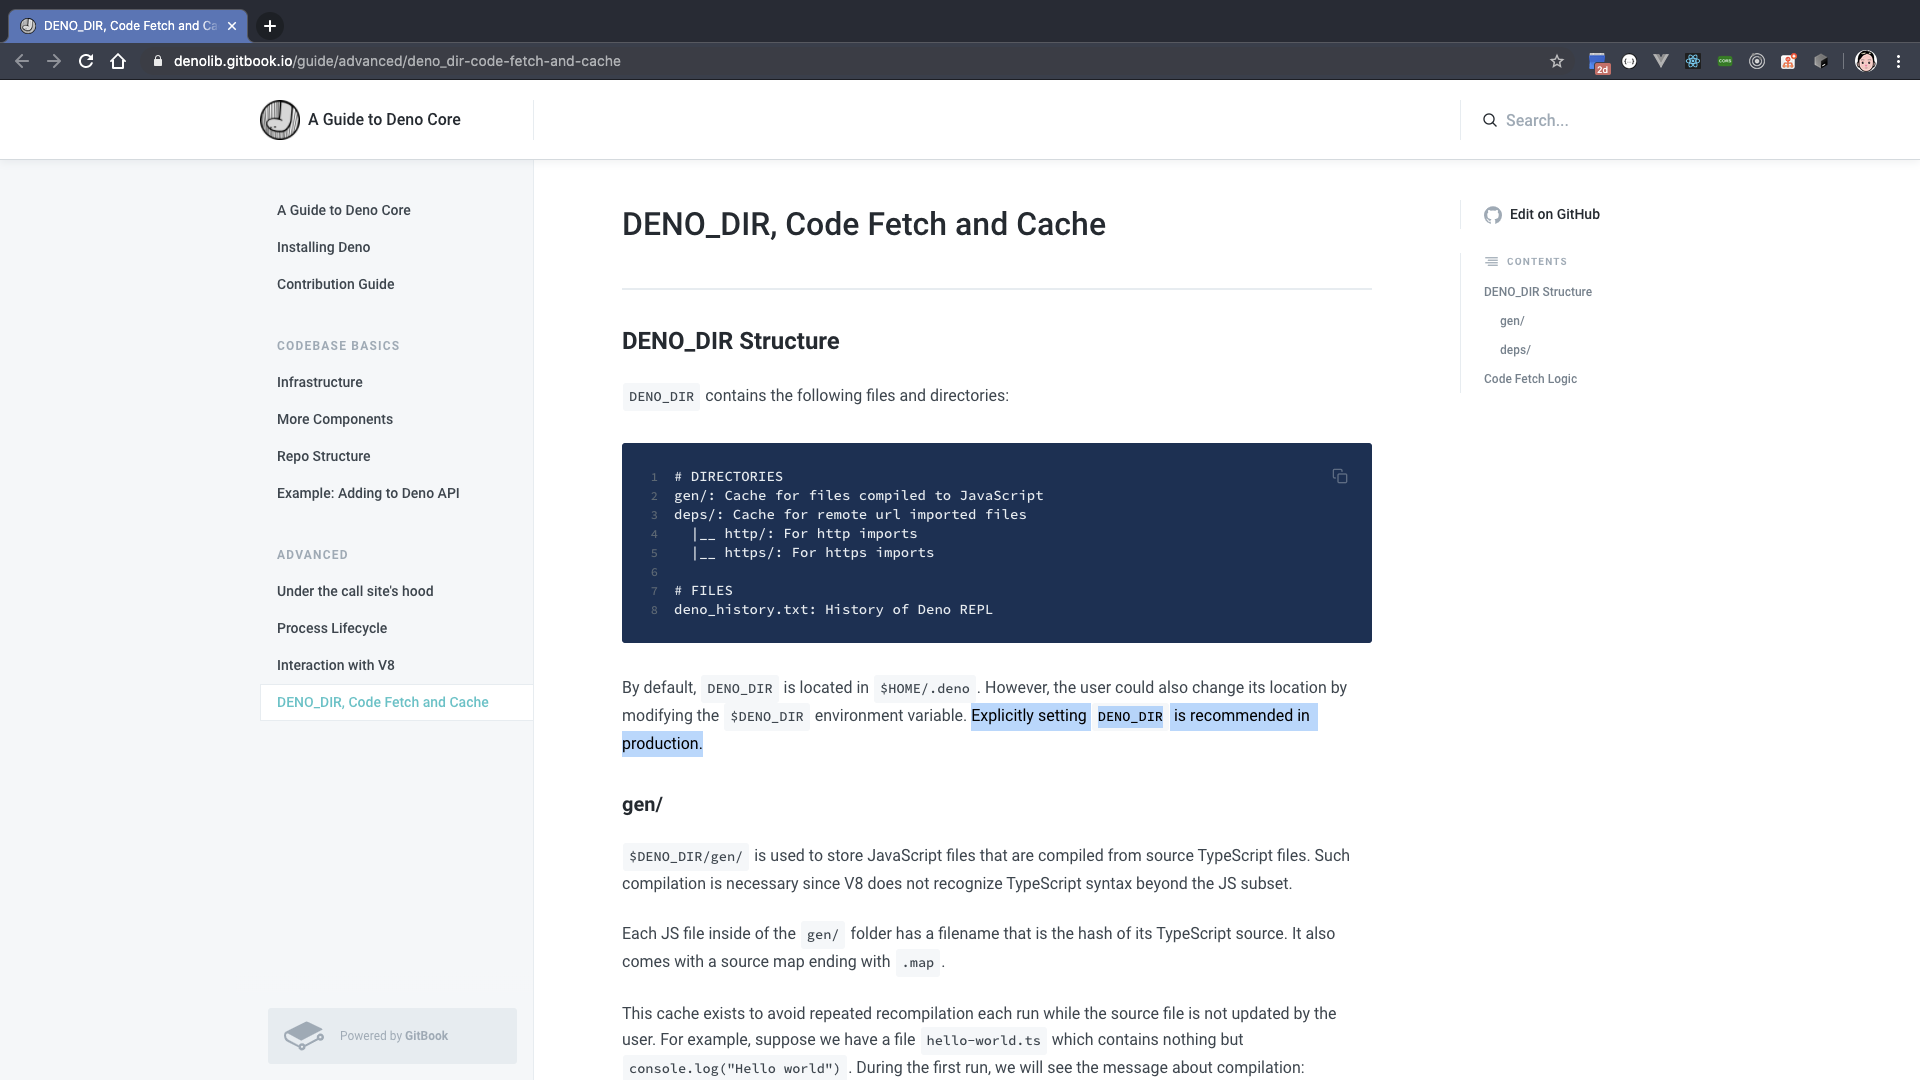Select Repo Structure in sidebar
Screen dimensions: 1920x1080
324,456
